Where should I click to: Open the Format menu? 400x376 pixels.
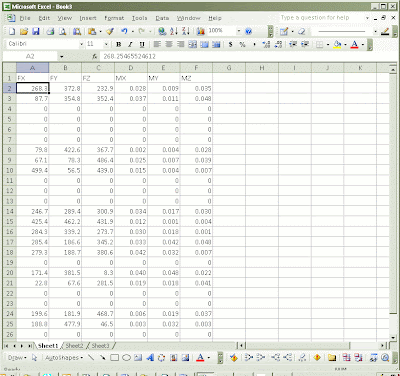114,18
